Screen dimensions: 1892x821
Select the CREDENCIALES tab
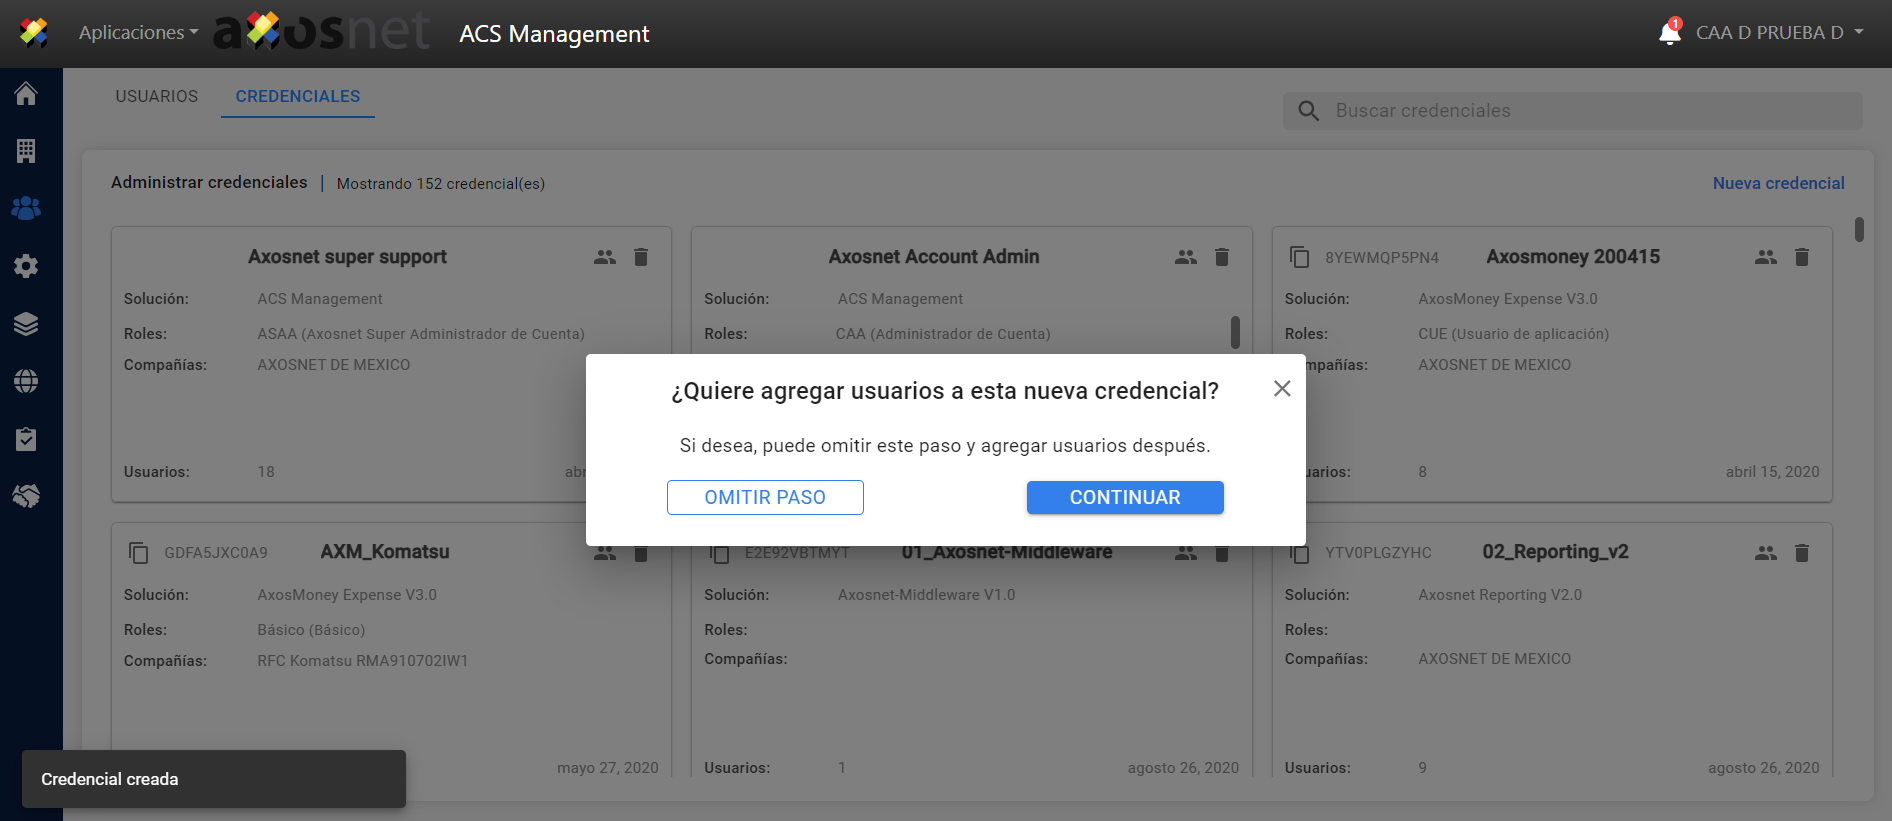298,96
